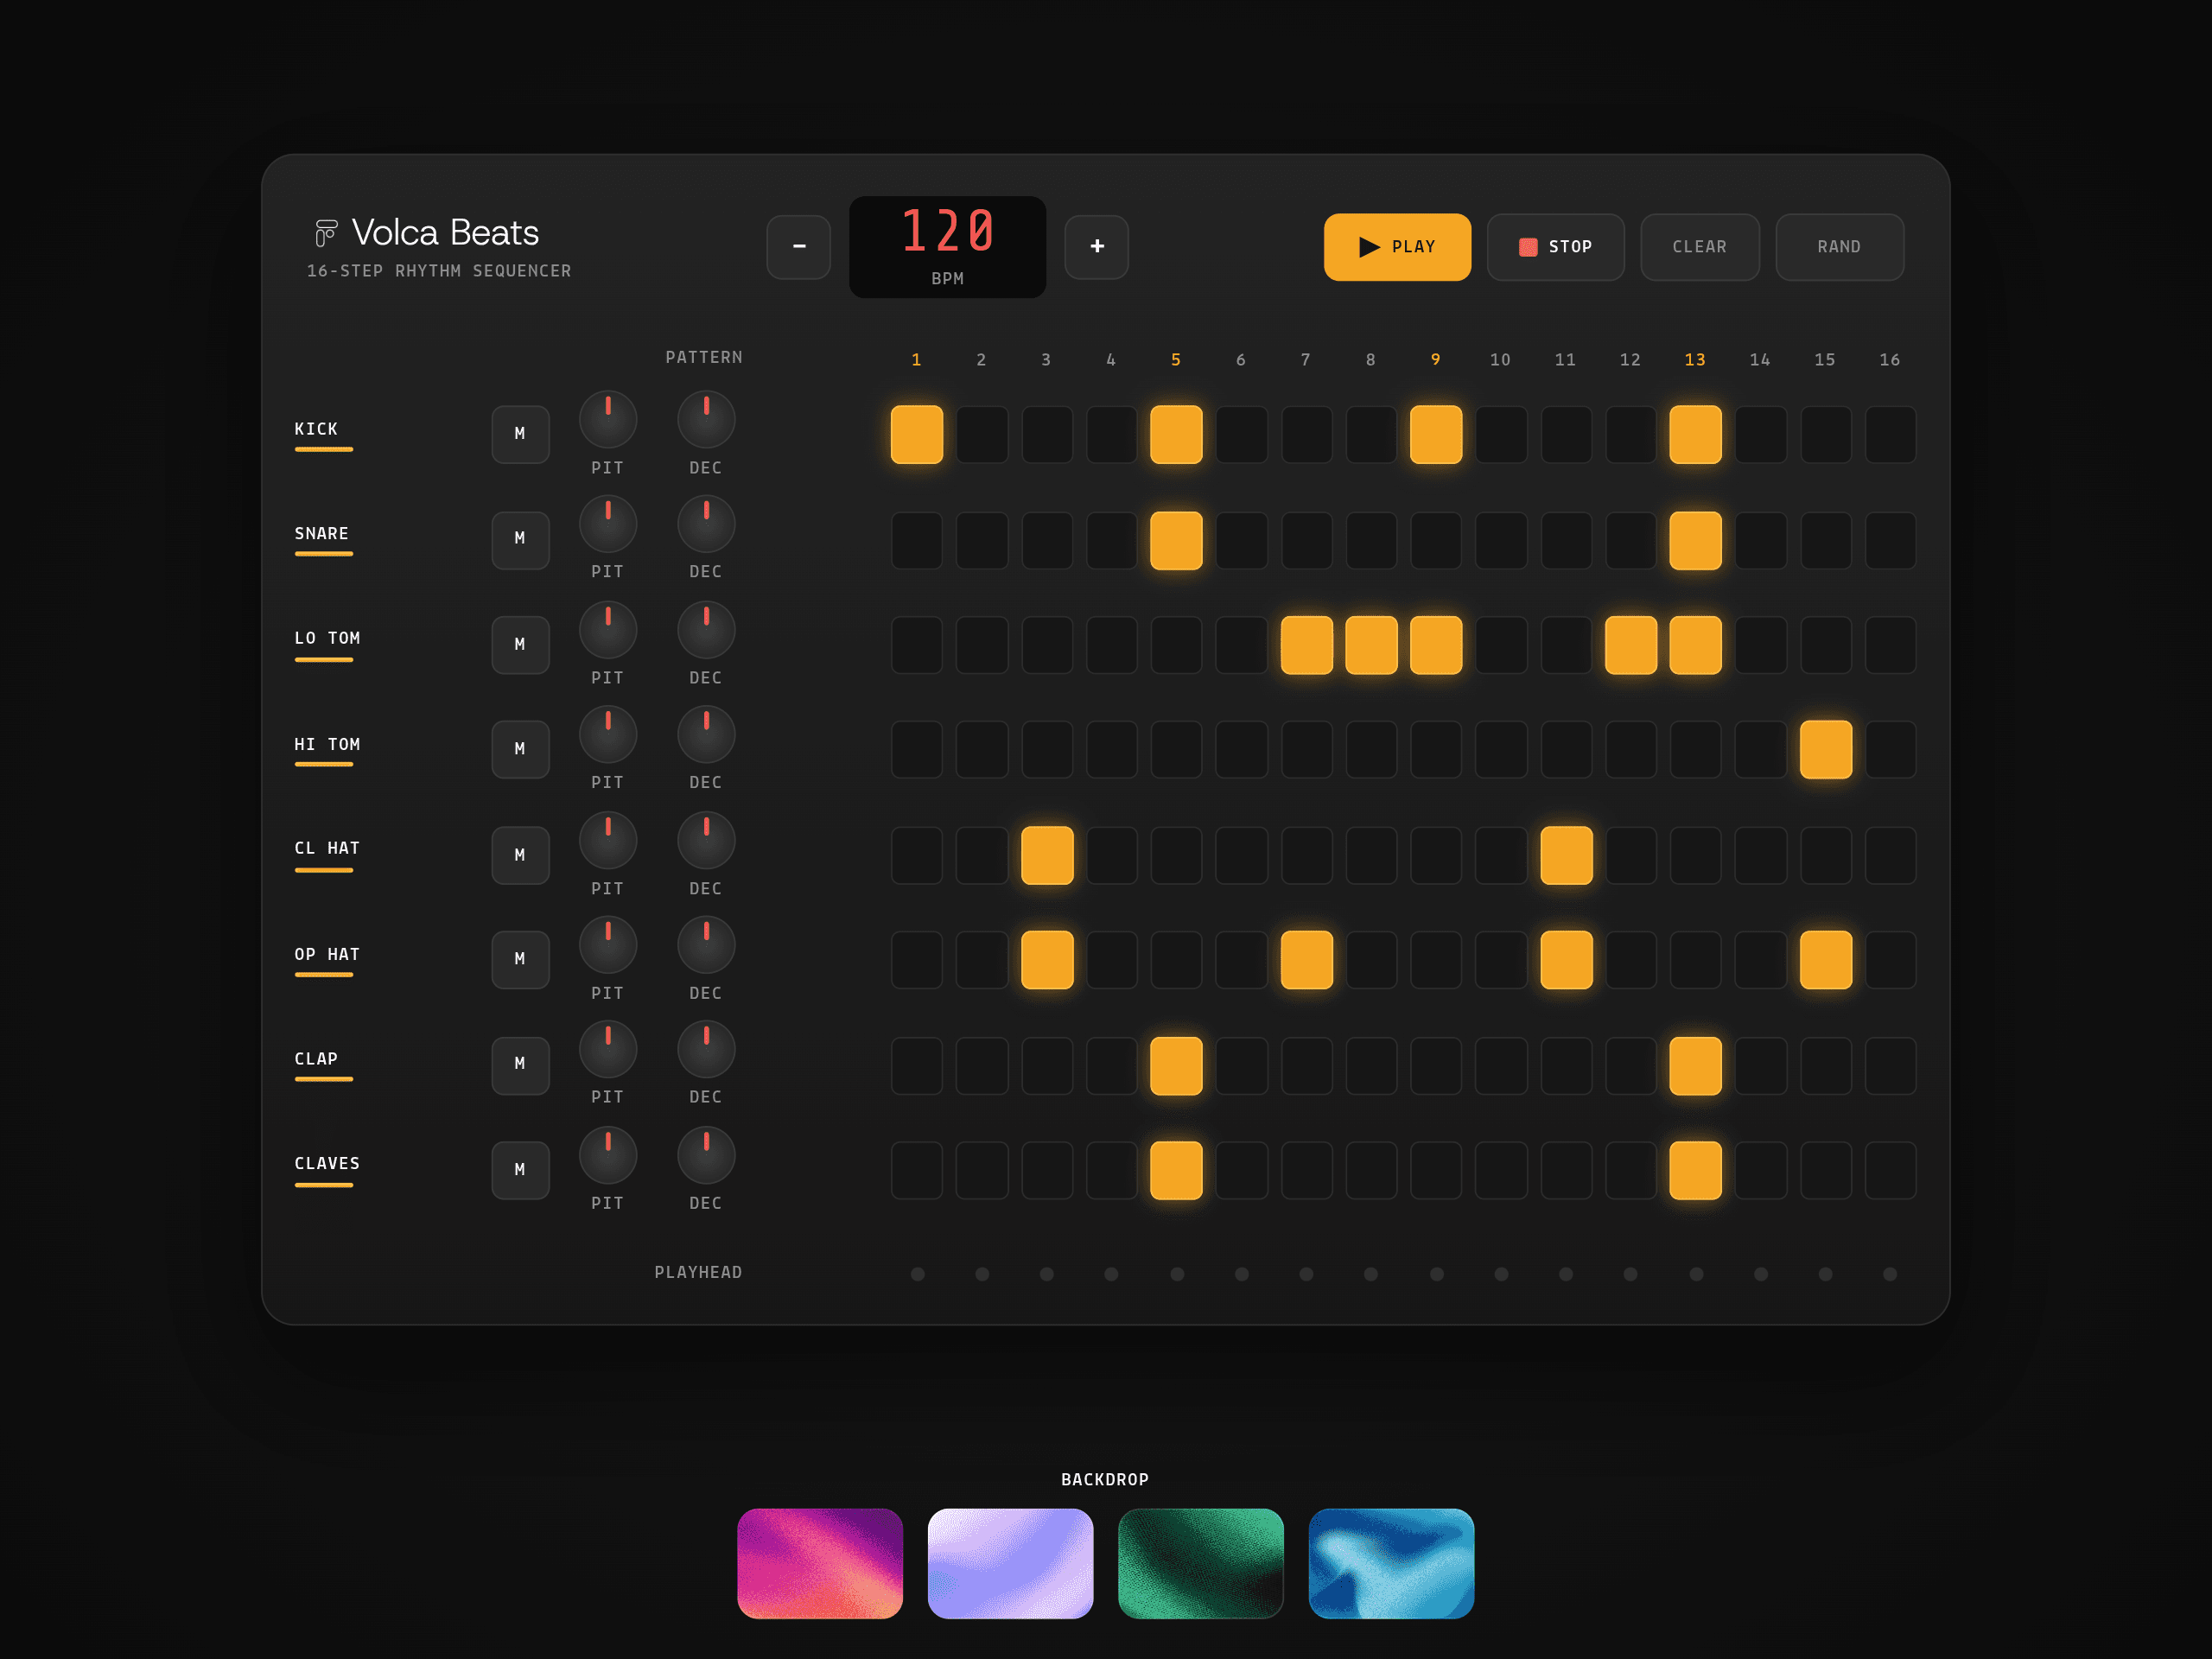2212x1659 pixels.
Task: Click the CL HAT pitch knob
Action: pyautogui.click(x=608, y=841)
